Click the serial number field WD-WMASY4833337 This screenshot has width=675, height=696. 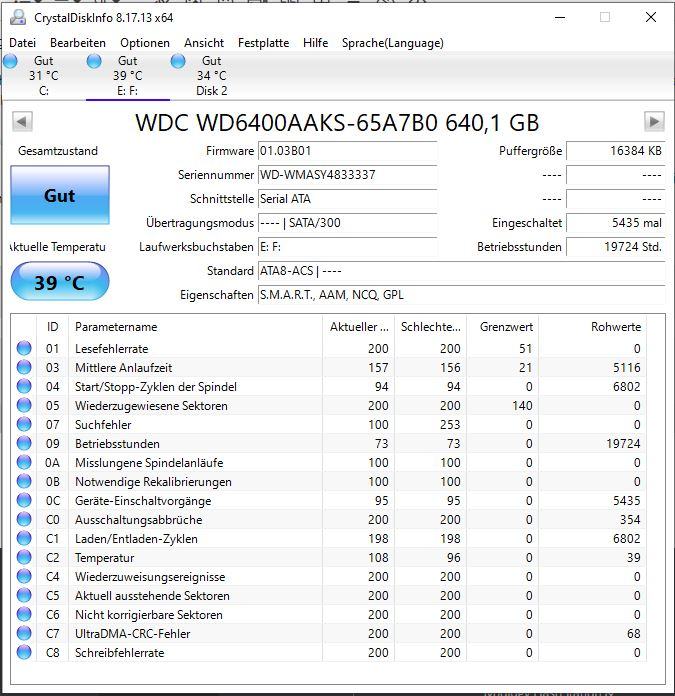(x=347, y=175)
